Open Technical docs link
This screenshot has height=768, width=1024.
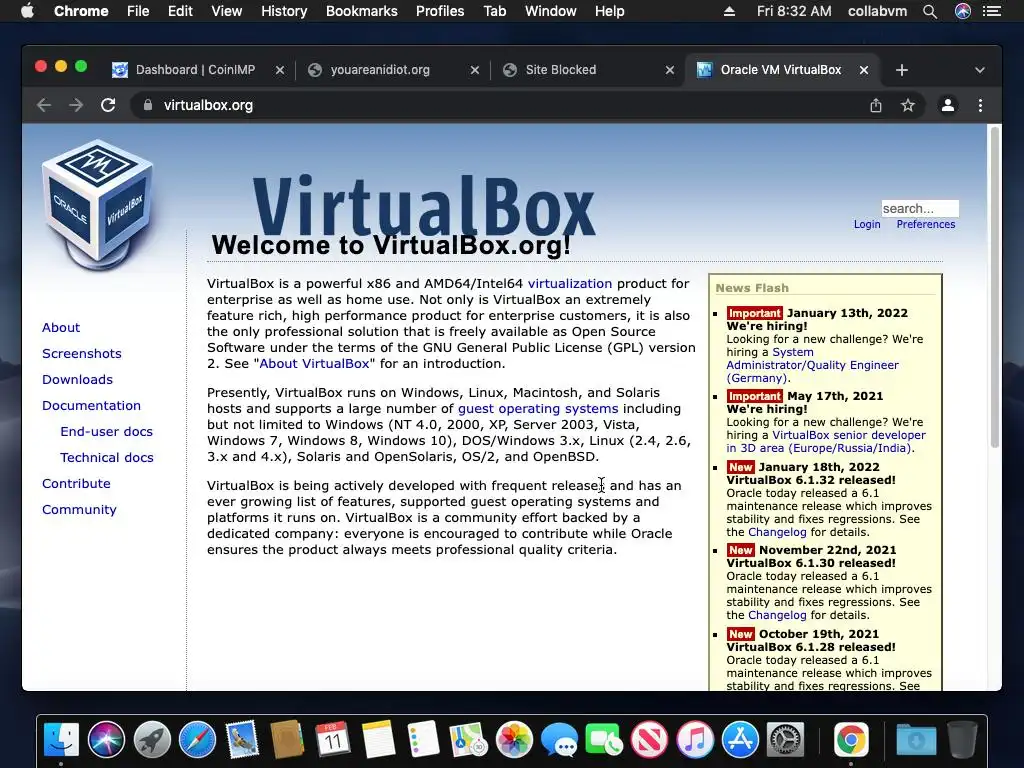[107, 458]
